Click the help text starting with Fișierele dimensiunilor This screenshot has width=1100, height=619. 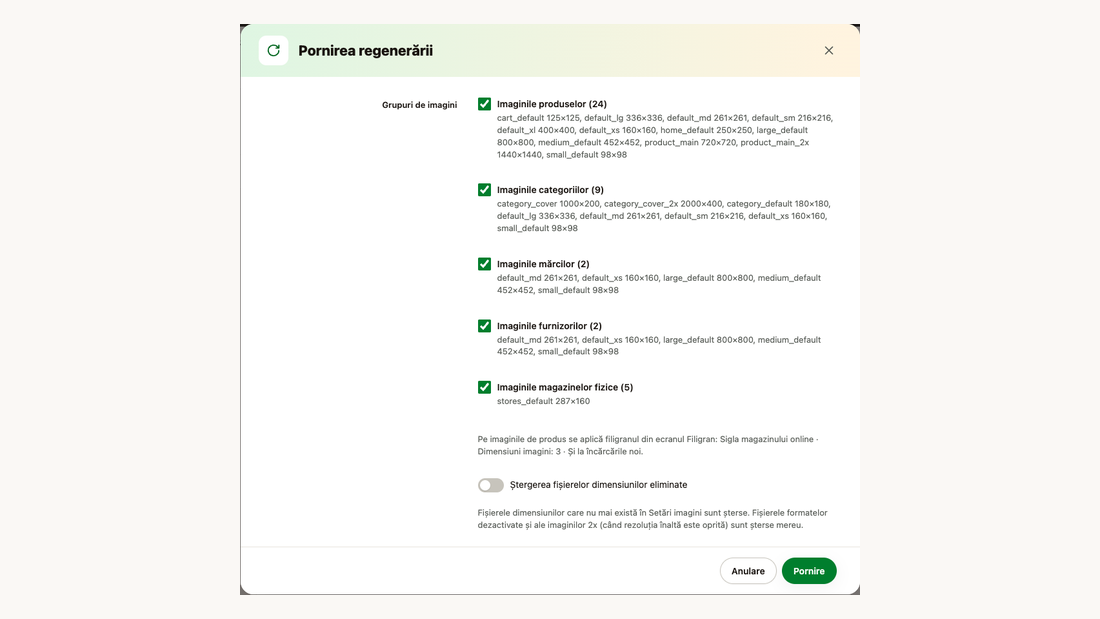[652, 519]
